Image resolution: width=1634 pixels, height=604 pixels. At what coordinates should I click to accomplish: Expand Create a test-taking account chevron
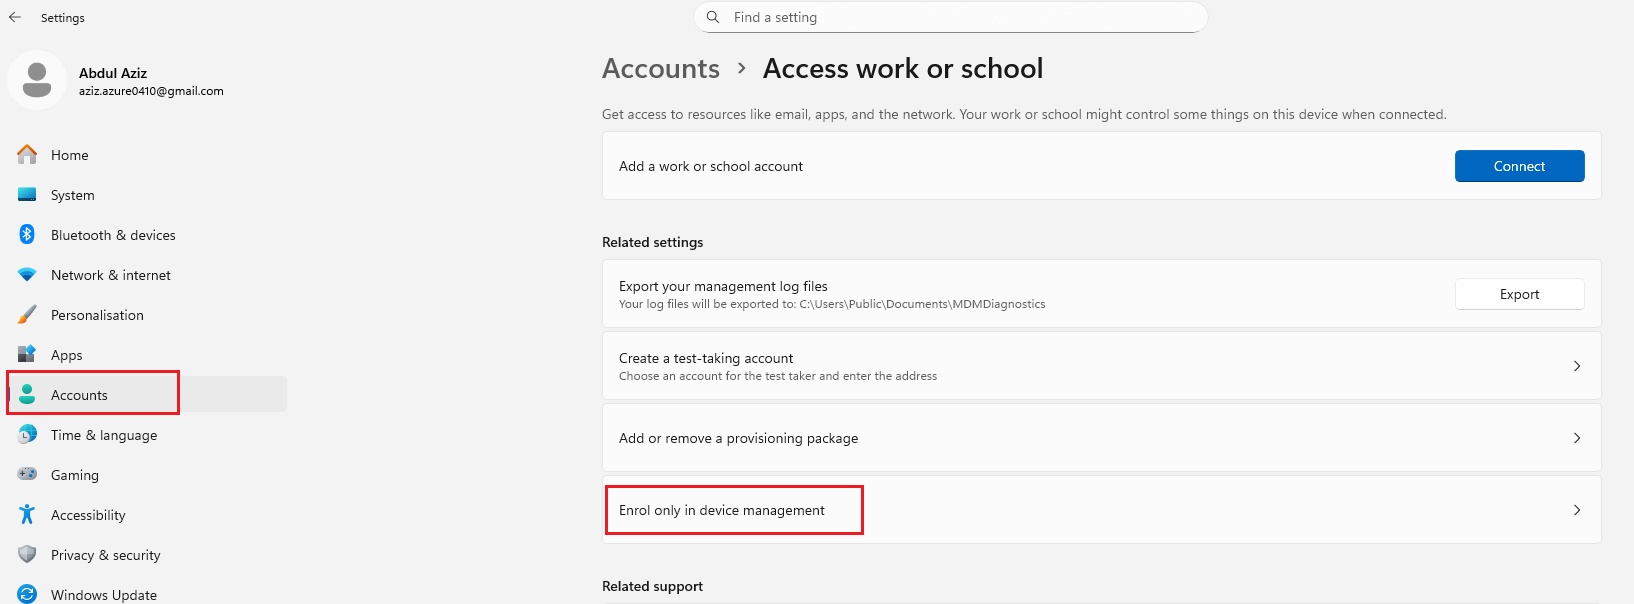point(1576,366)
